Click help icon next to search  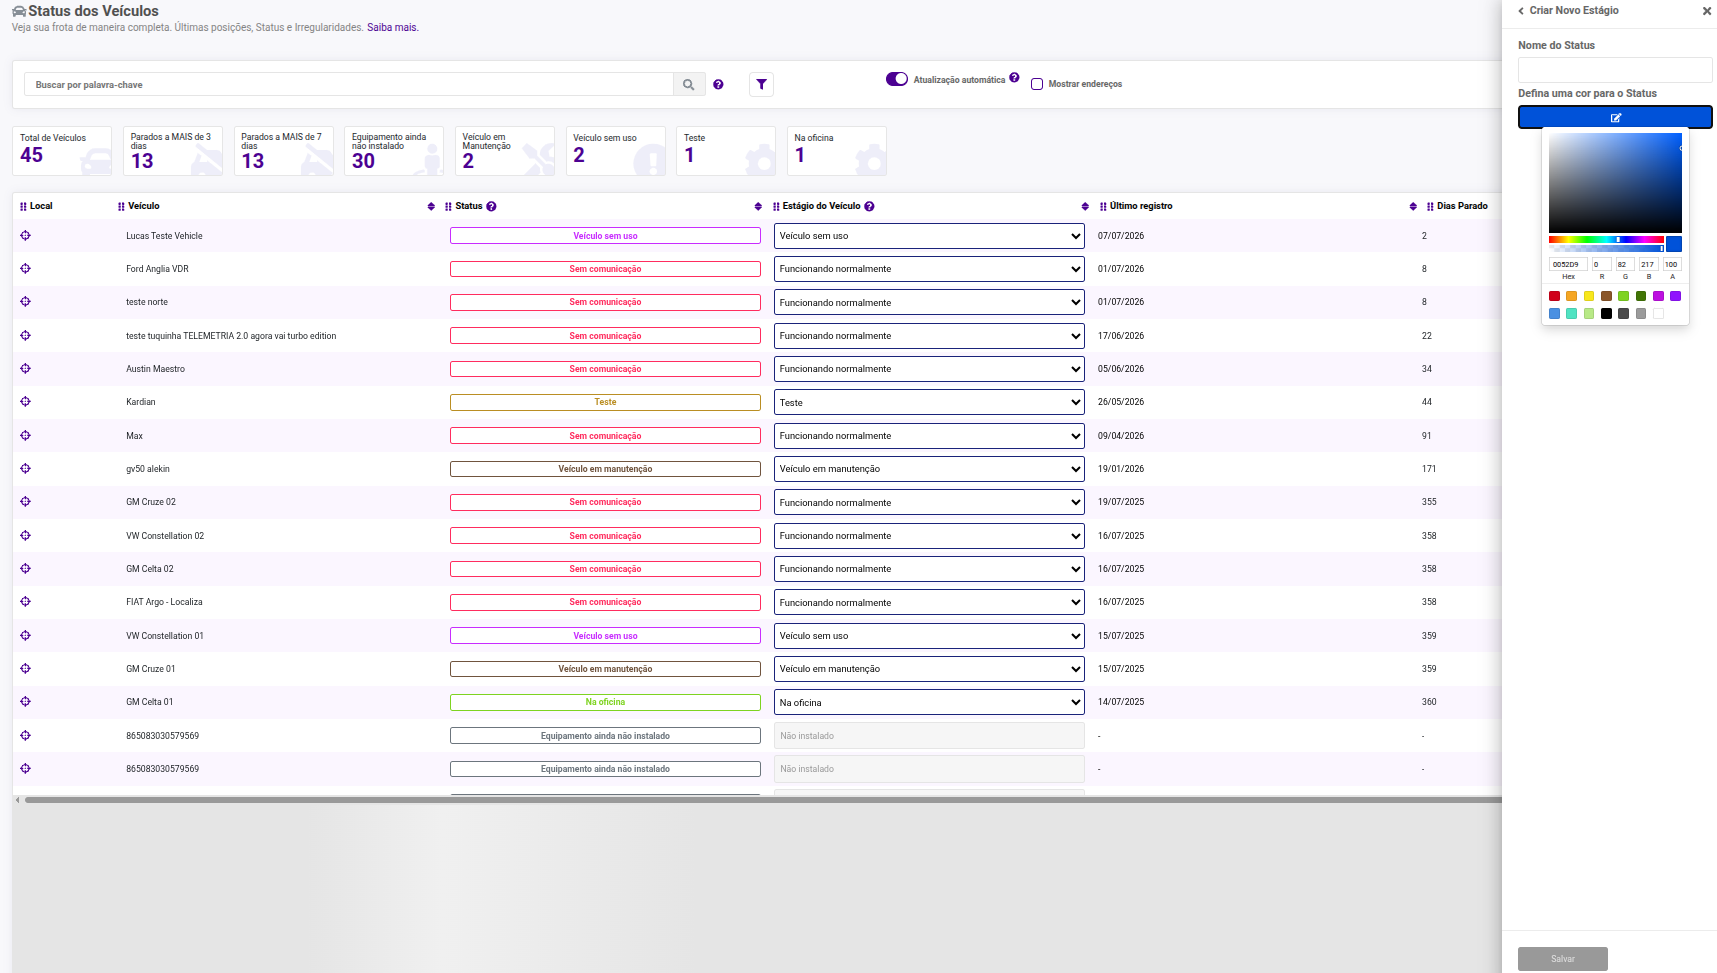(x=718, y=85)
